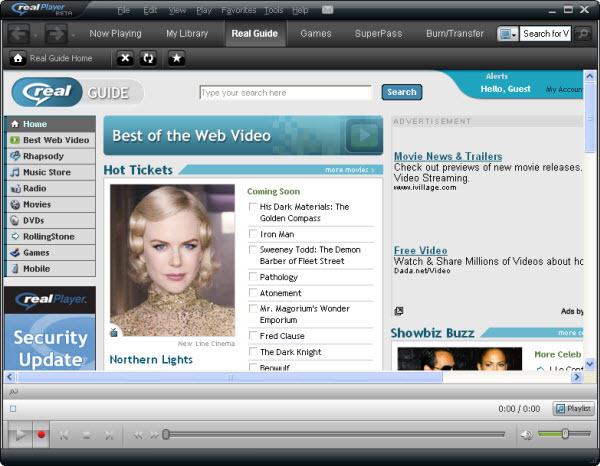
Task: Click the Radio sidebar icon
Action: [15, 188]
